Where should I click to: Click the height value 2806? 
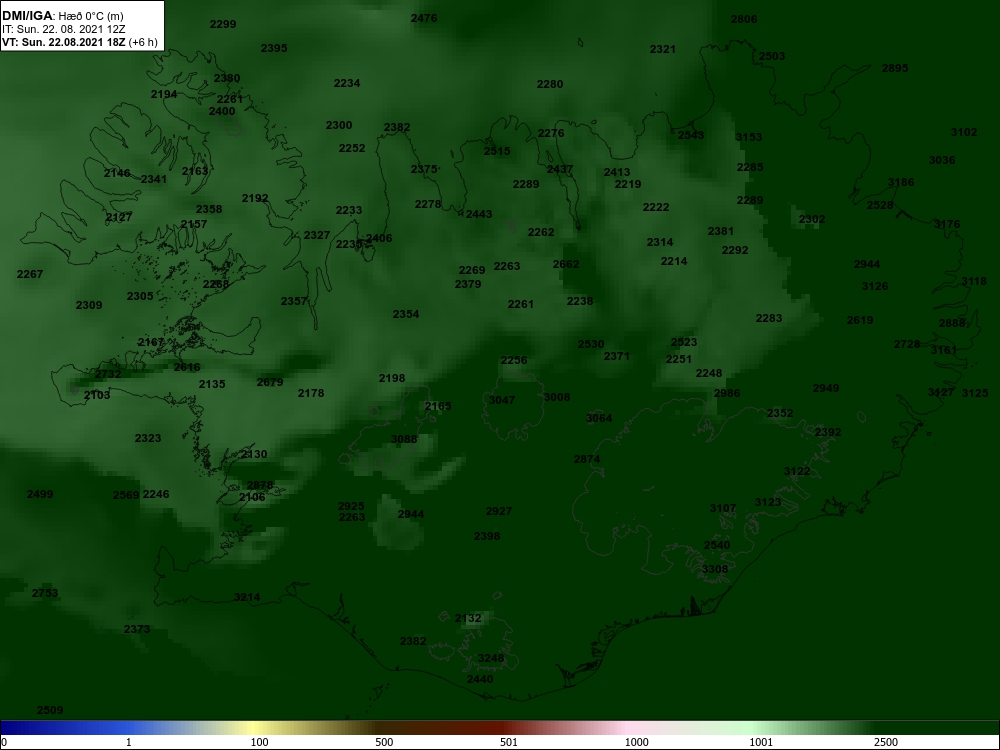coord(744,19)
